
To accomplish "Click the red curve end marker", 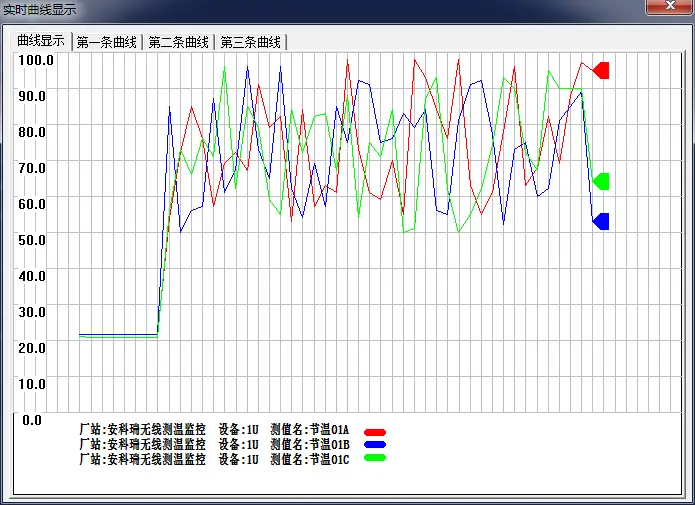I will click(601, 70).
